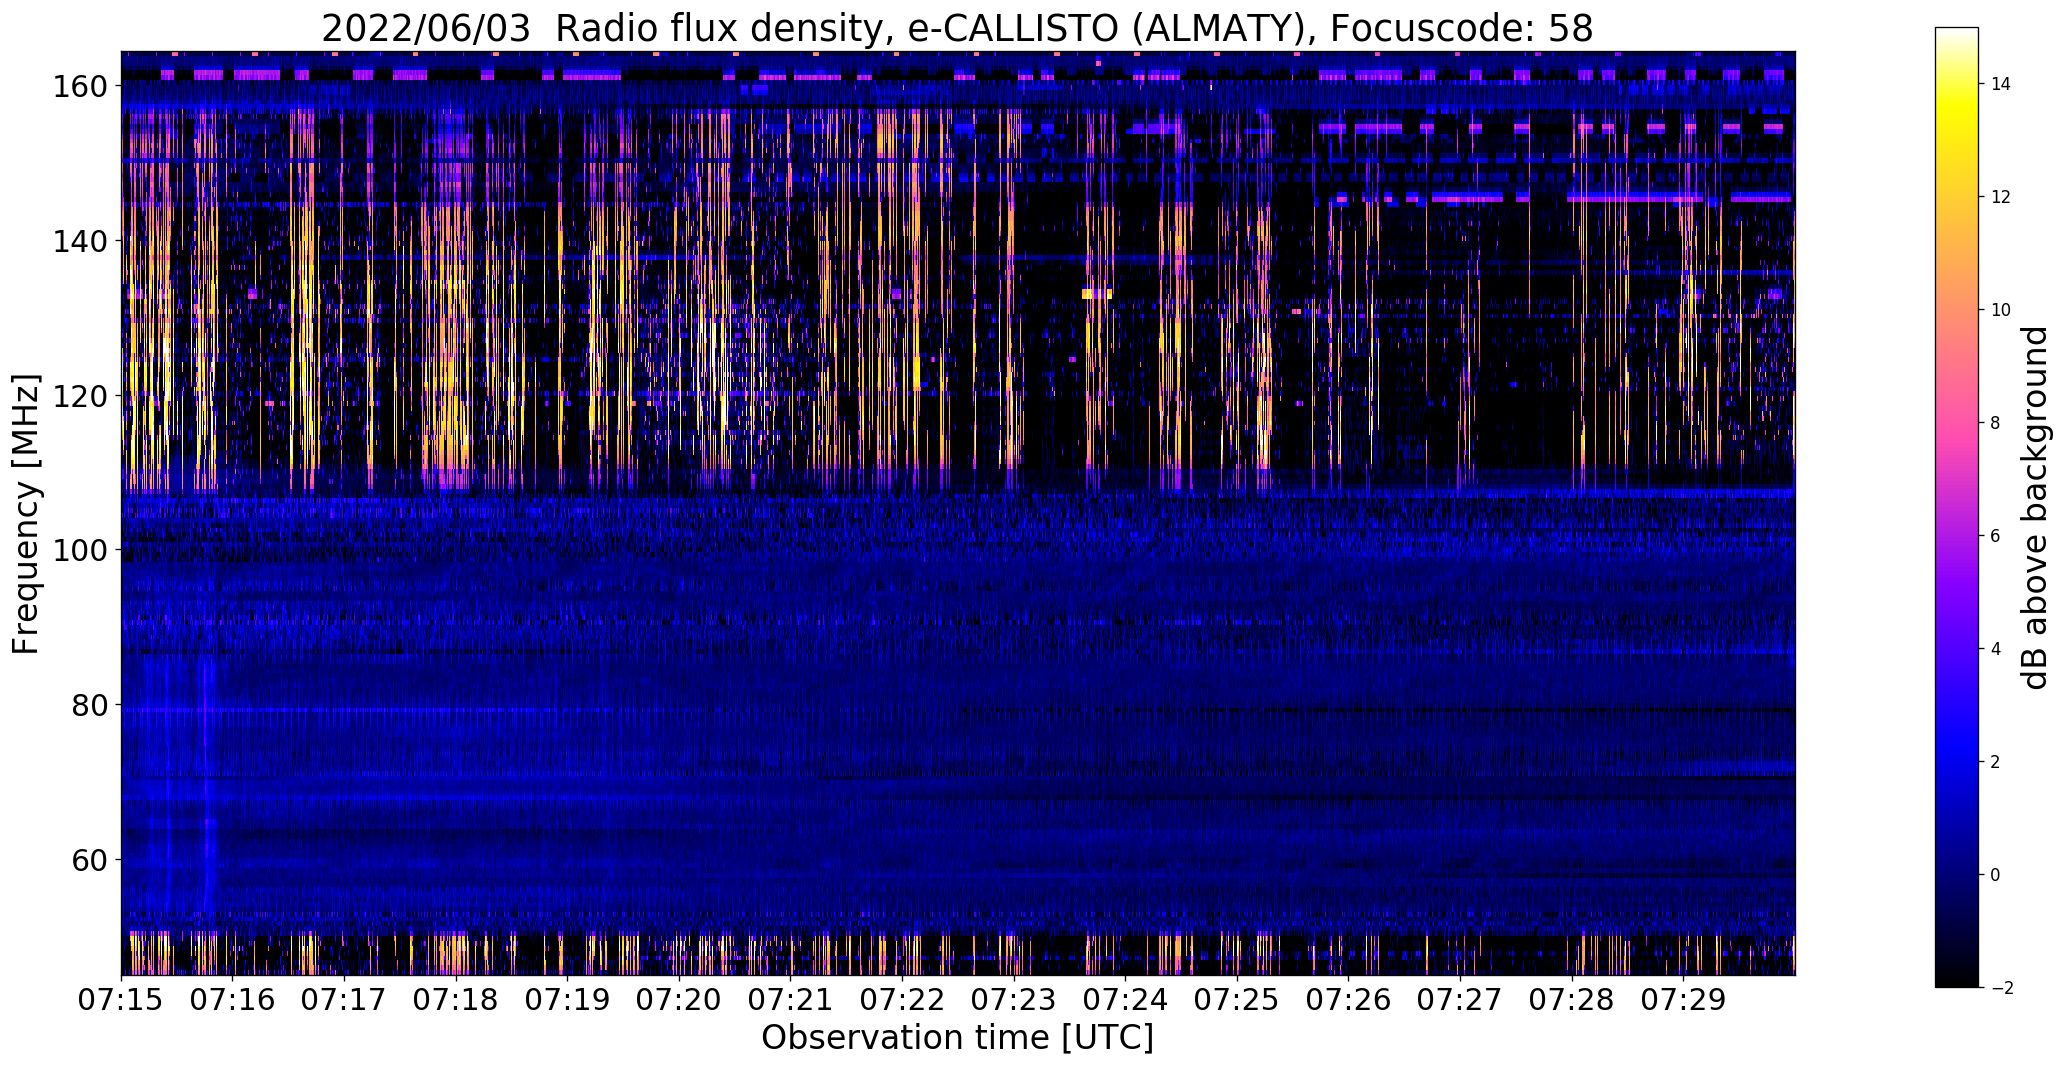Click the colorbar tick label 6
The image size is (2066, 1067).
1996,536
